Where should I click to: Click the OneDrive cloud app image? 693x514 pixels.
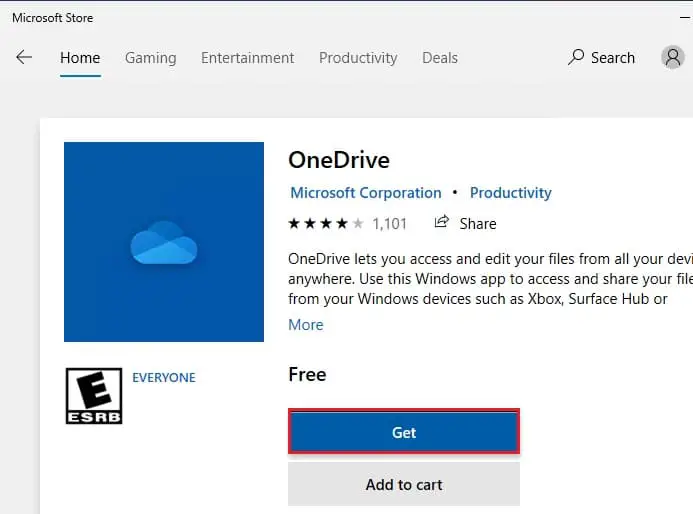pyautogui.click(x=164, y=242)
